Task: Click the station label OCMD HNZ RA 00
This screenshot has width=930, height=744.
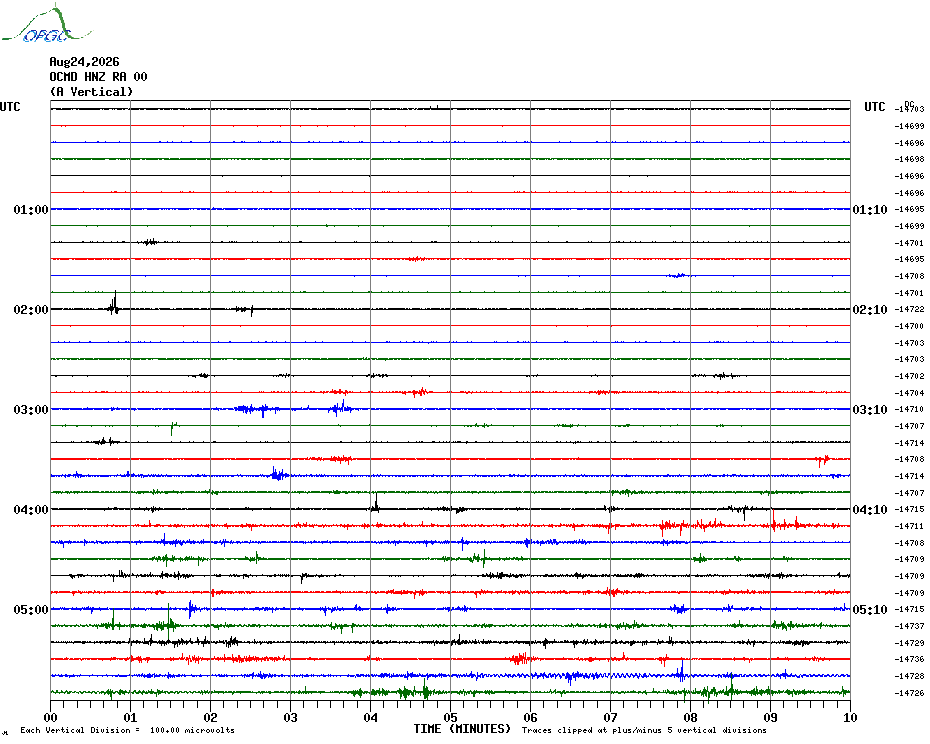Action: coord(98,77)
